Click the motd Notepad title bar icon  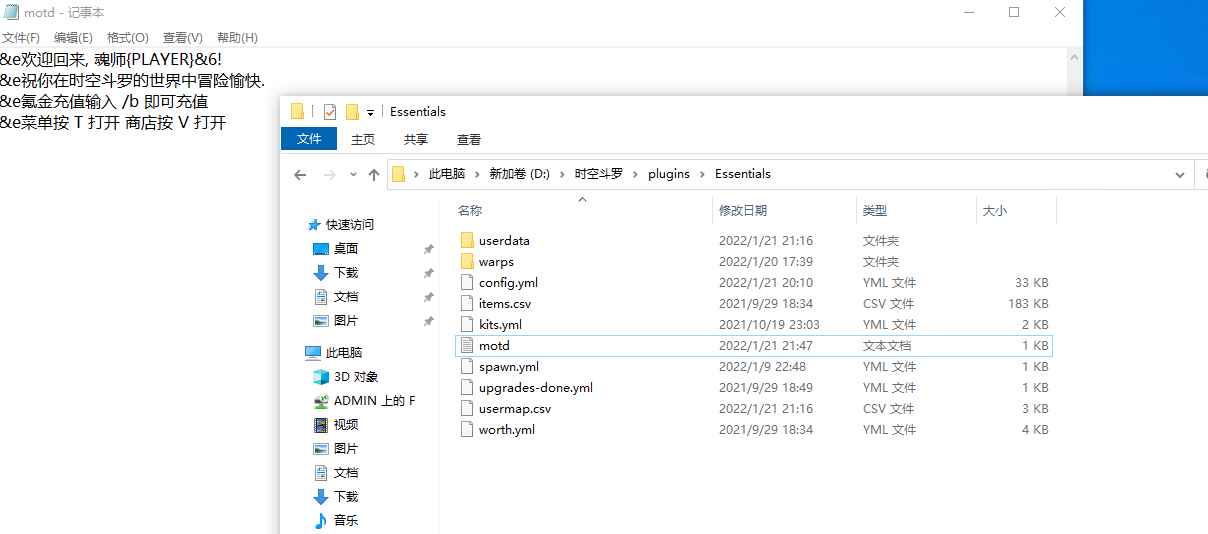(12, 12)
